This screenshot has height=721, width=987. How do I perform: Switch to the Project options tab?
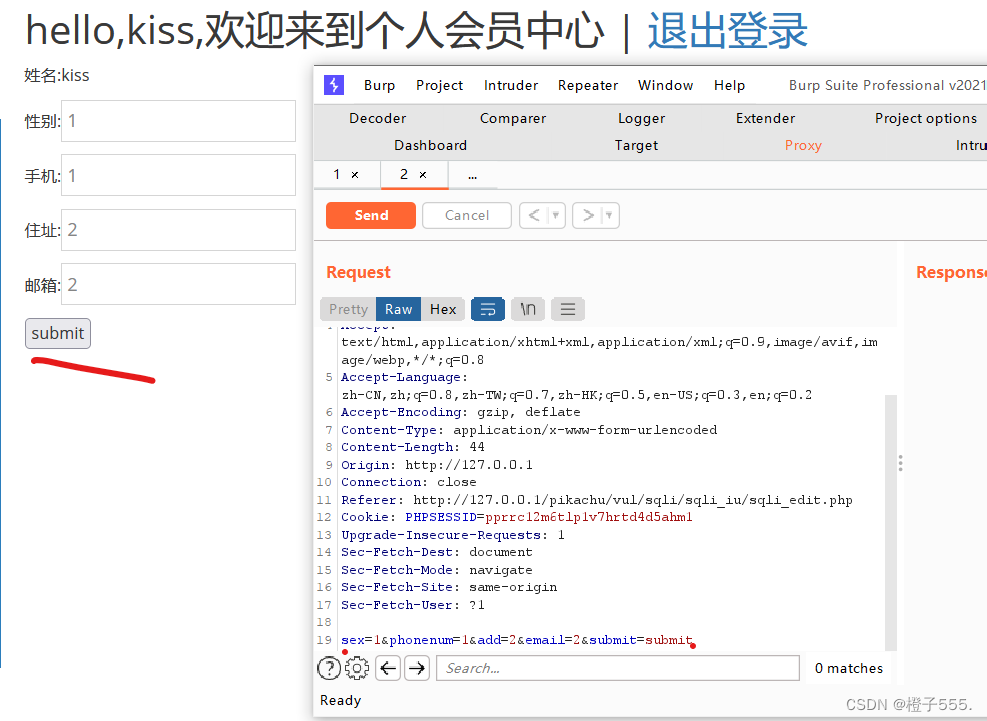coord(926,118)
